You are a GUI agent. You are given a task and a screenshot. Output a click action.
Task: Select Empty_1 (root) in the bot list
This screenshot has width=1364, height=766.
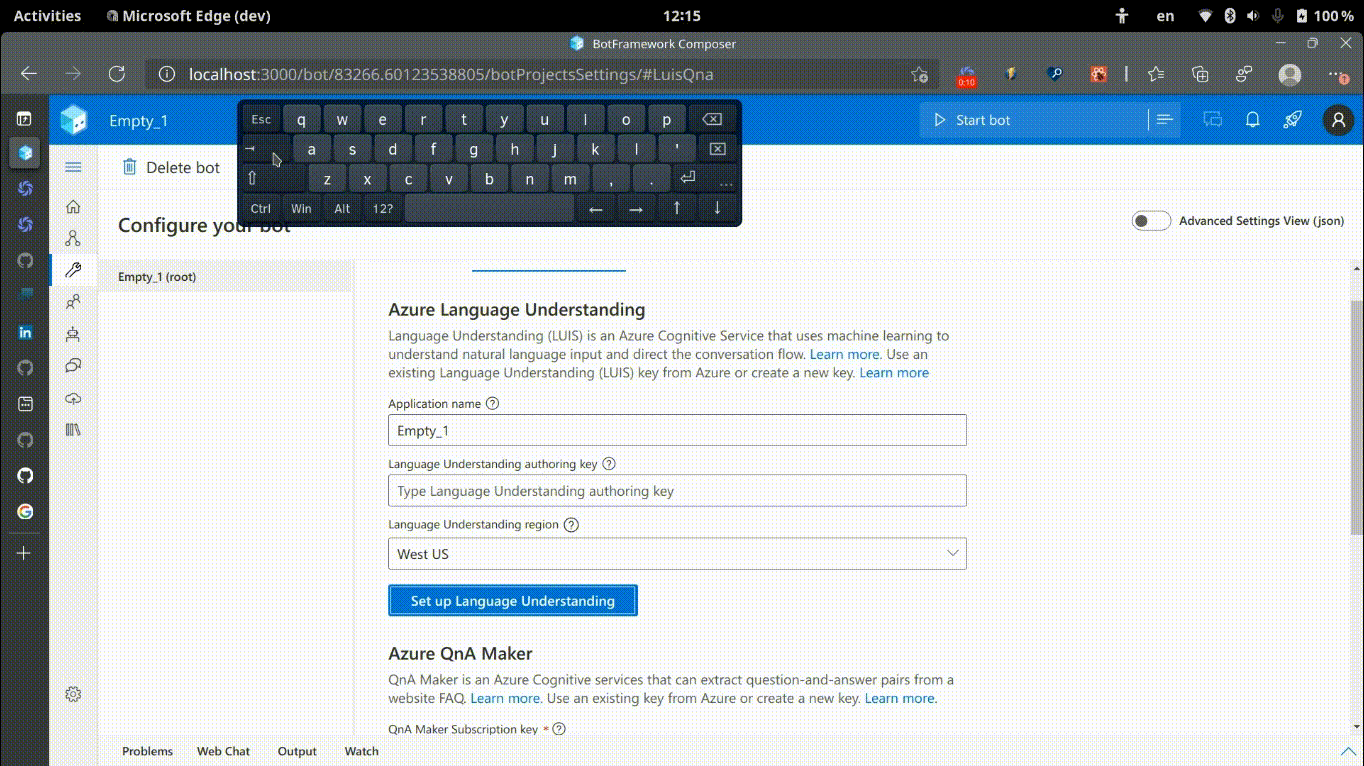(226, 277)
